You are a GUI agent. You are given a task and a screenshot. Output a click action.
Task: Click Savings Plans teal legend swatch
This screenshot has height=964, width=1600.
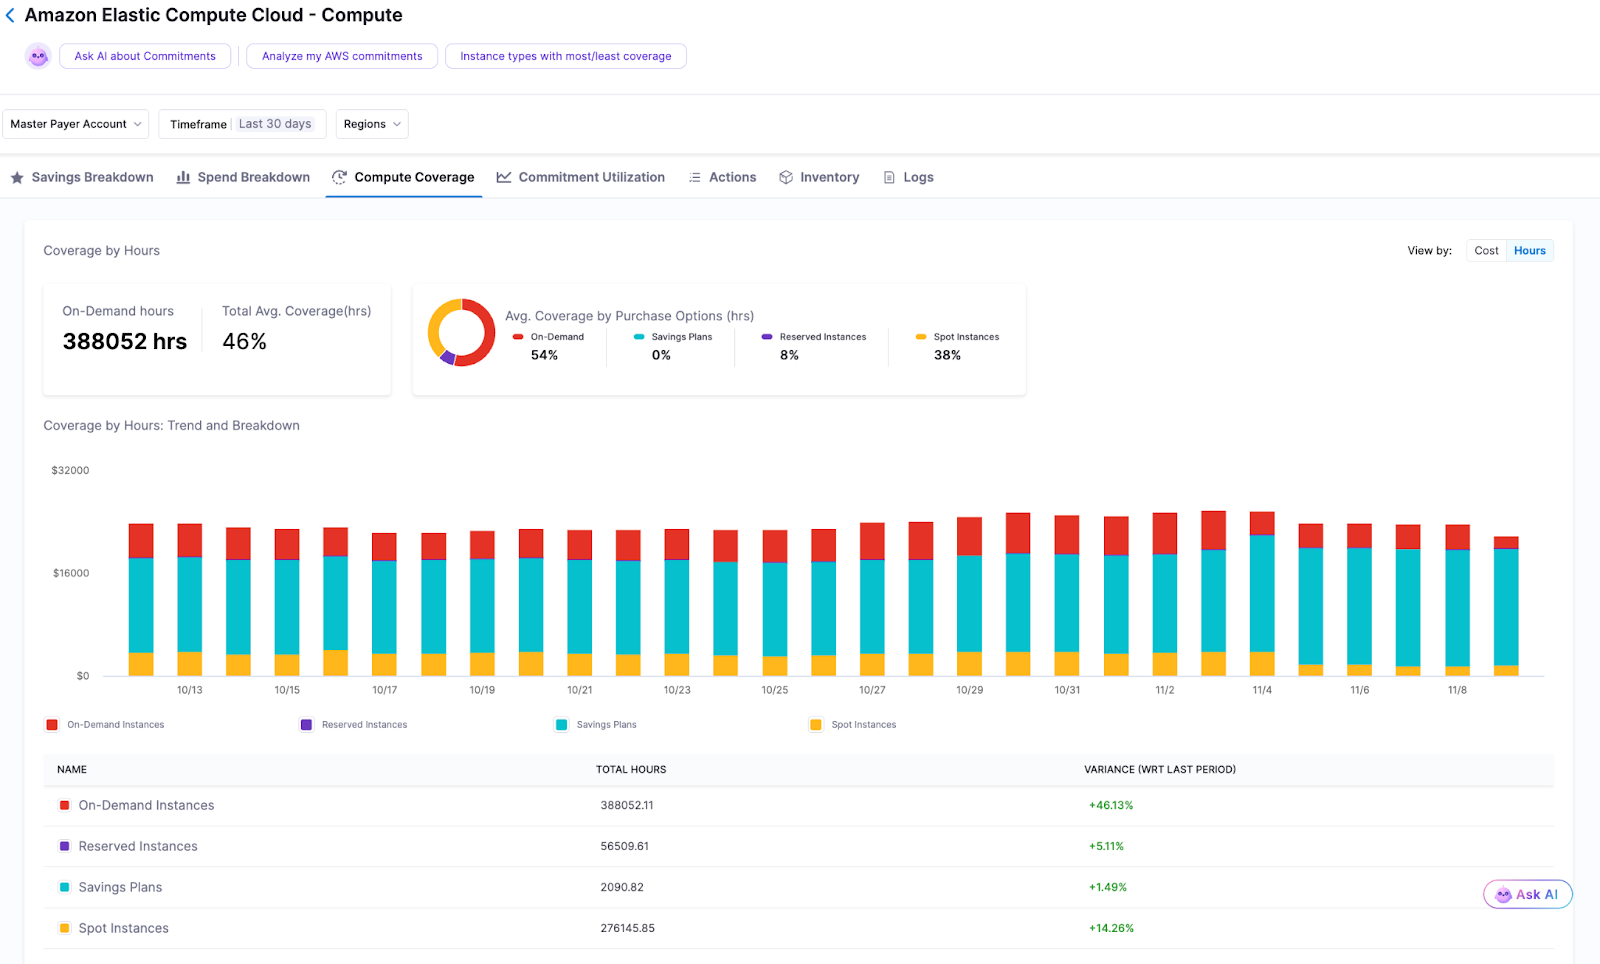[x=562, y=725]
